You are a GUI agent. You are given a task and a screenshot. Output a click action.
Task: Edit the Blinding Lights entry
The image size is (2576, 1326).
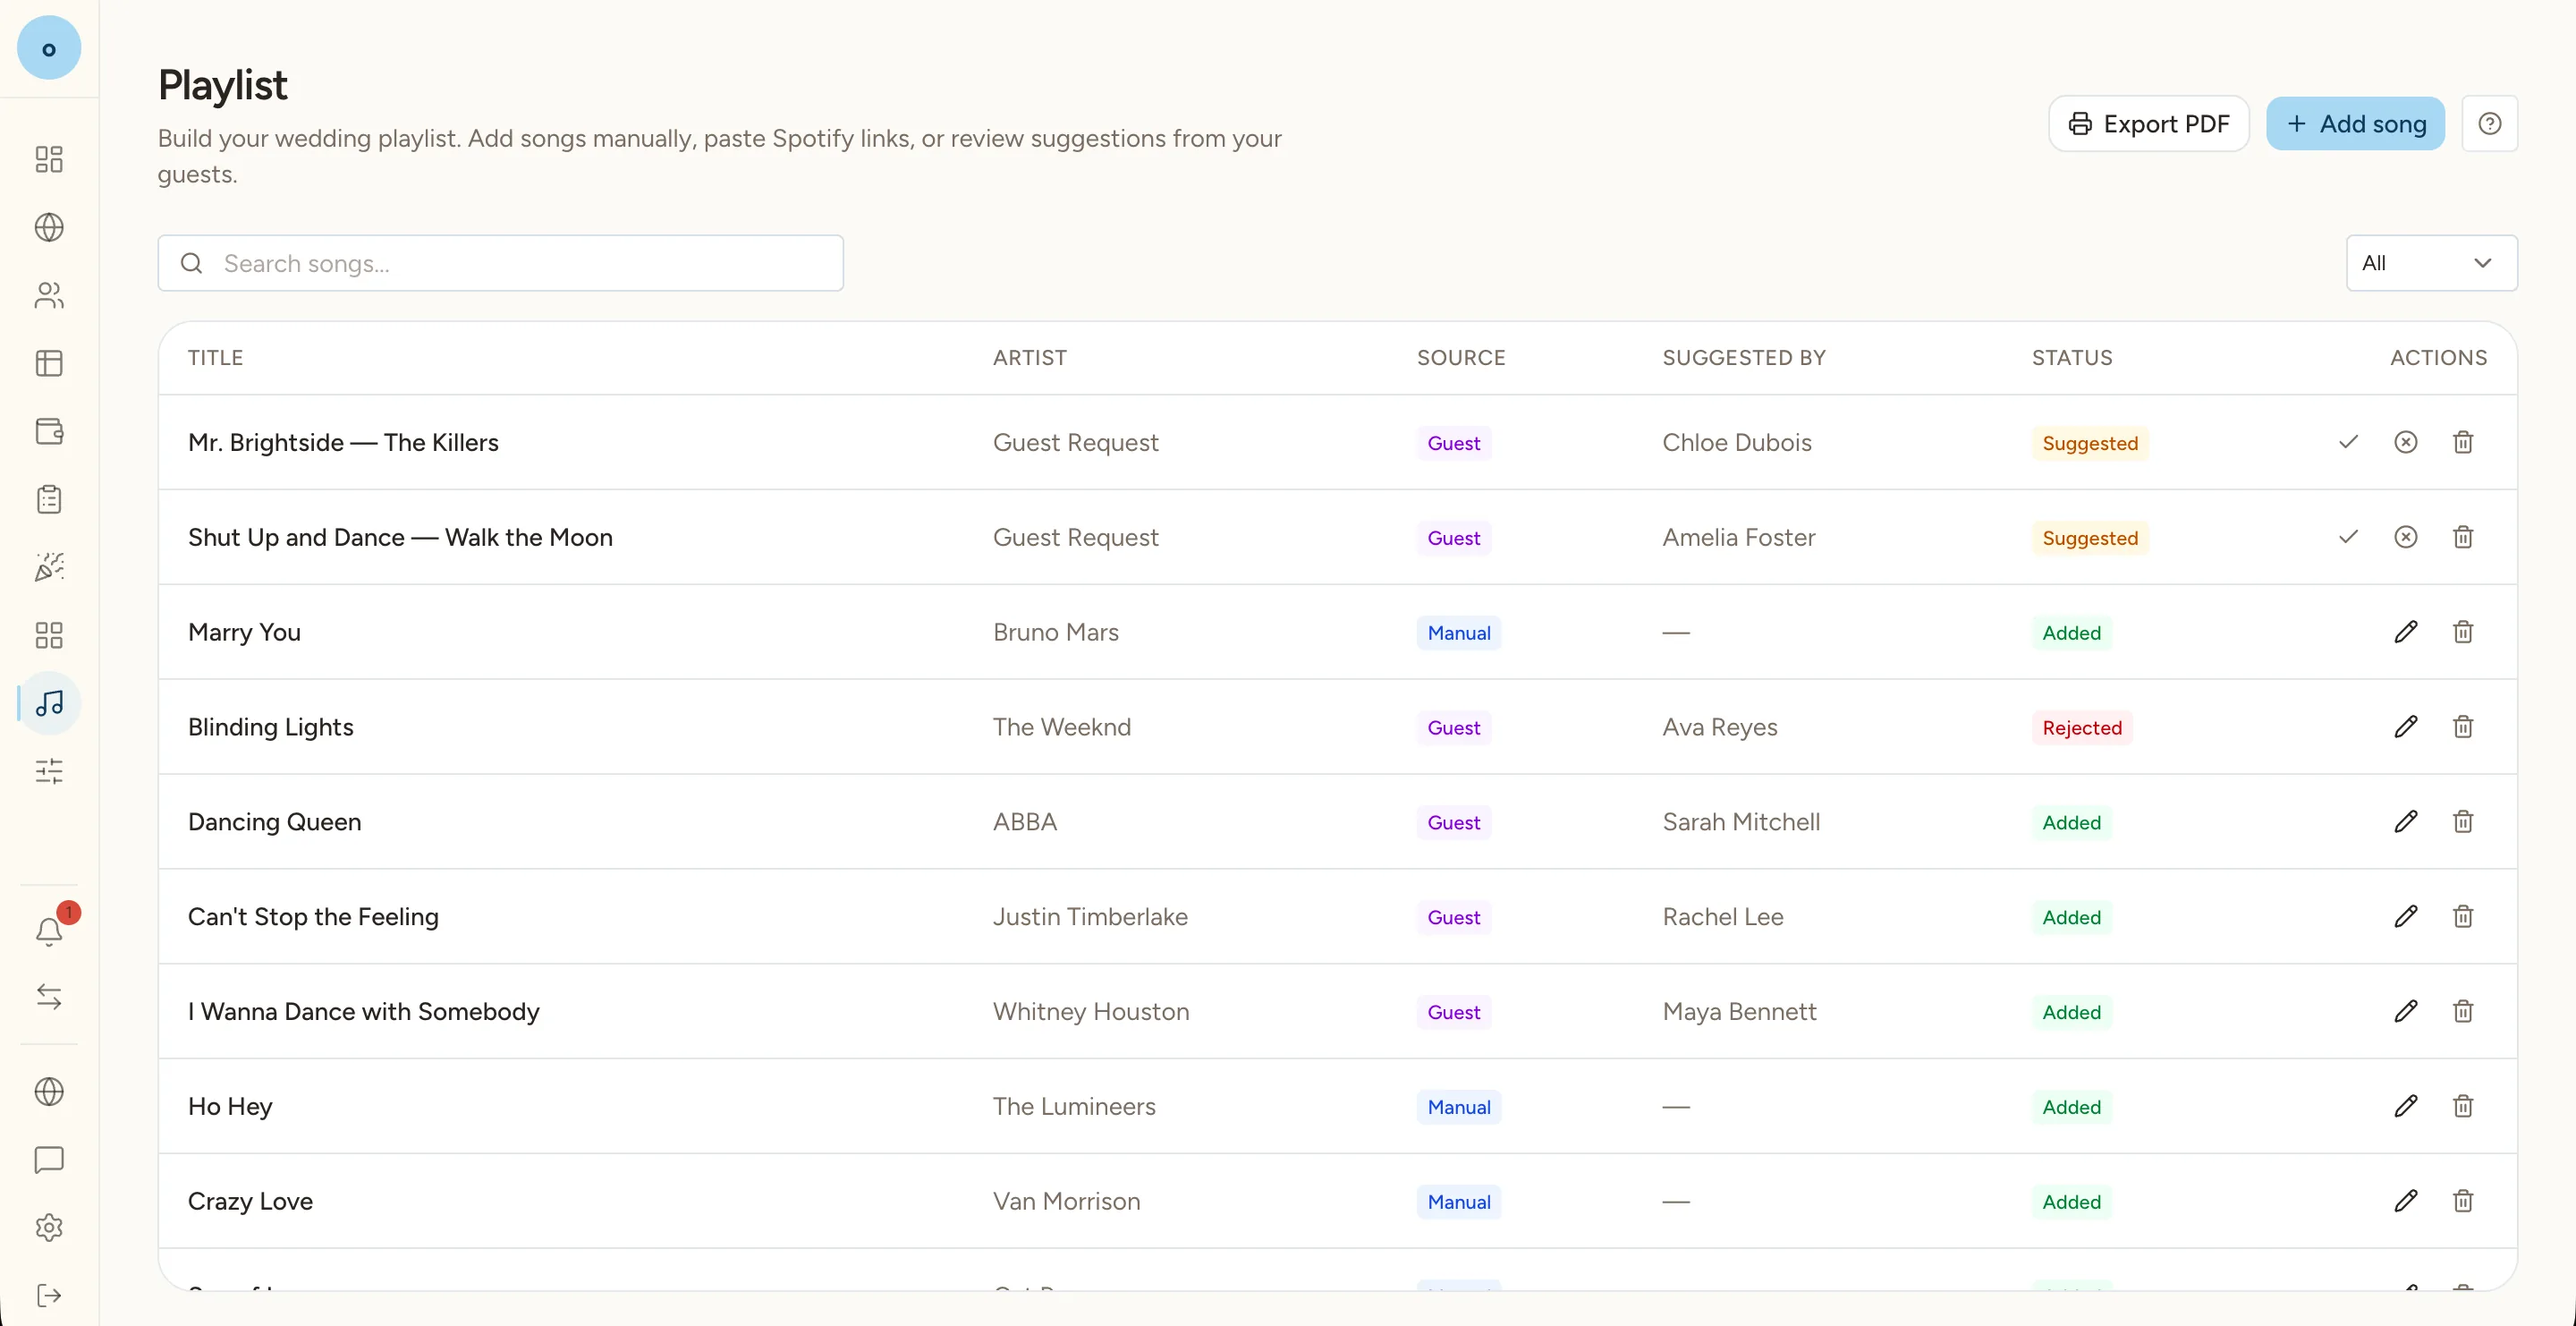point(2405,727)
